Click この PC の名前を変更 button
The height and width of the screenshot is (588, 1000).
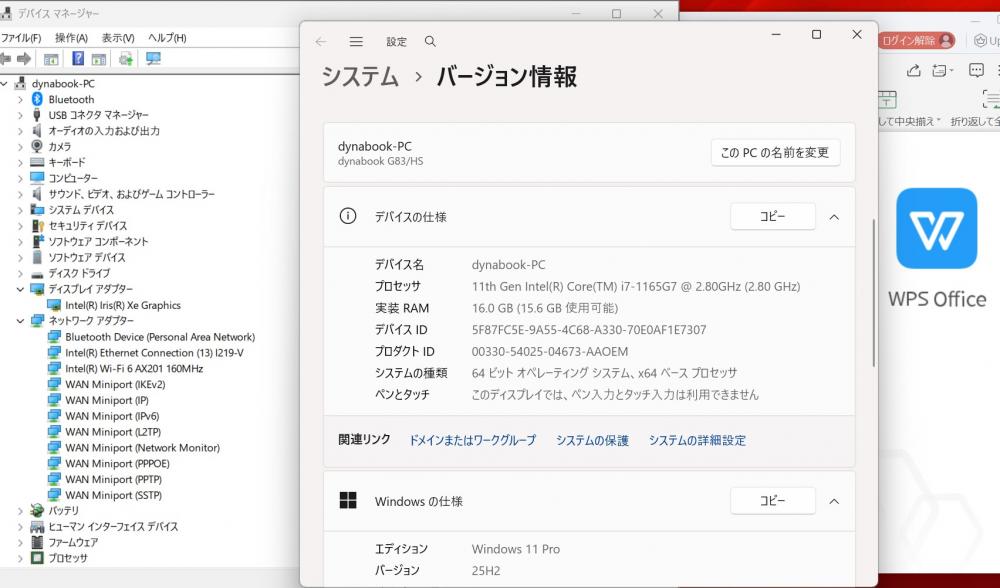point(775,153)
